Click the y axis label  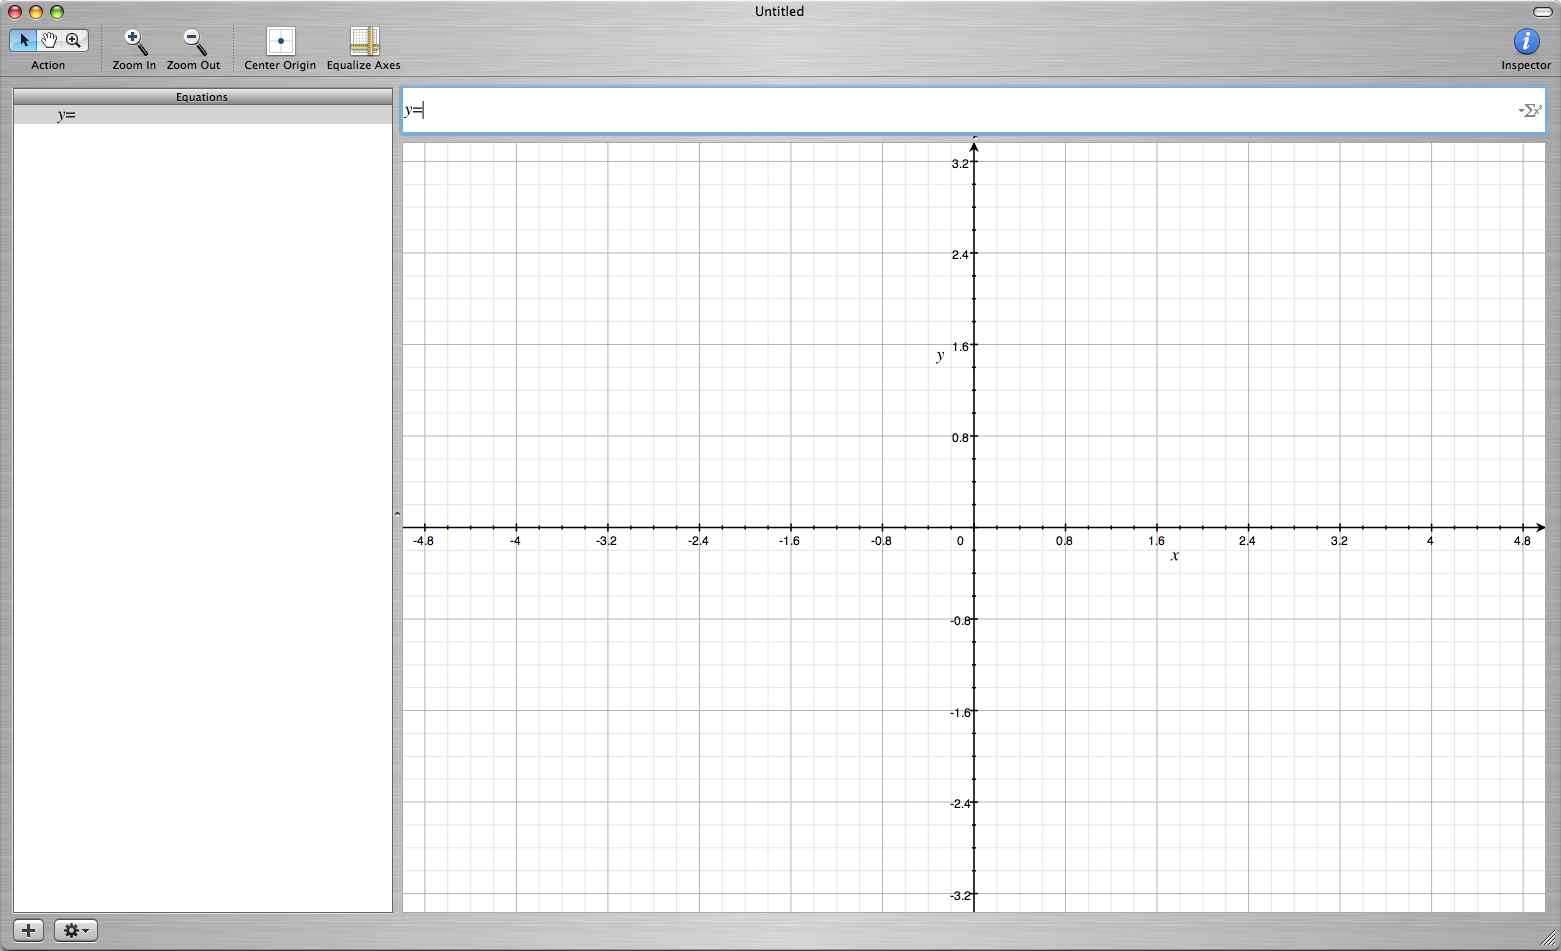click(940, 355)
